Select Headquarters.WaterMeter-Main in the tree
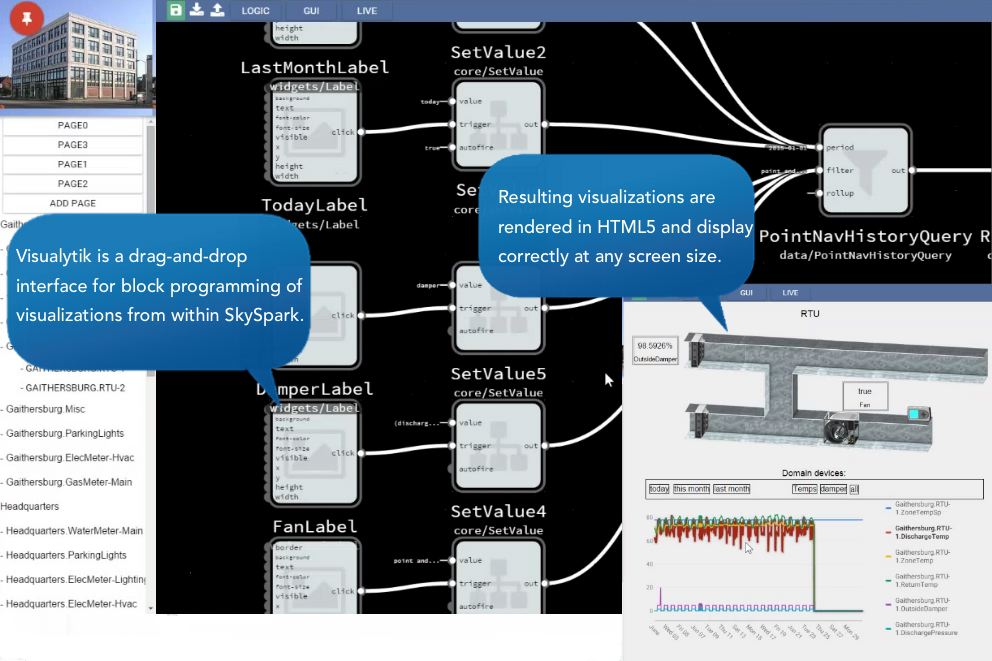992x661 pixels. coord(75,531)
